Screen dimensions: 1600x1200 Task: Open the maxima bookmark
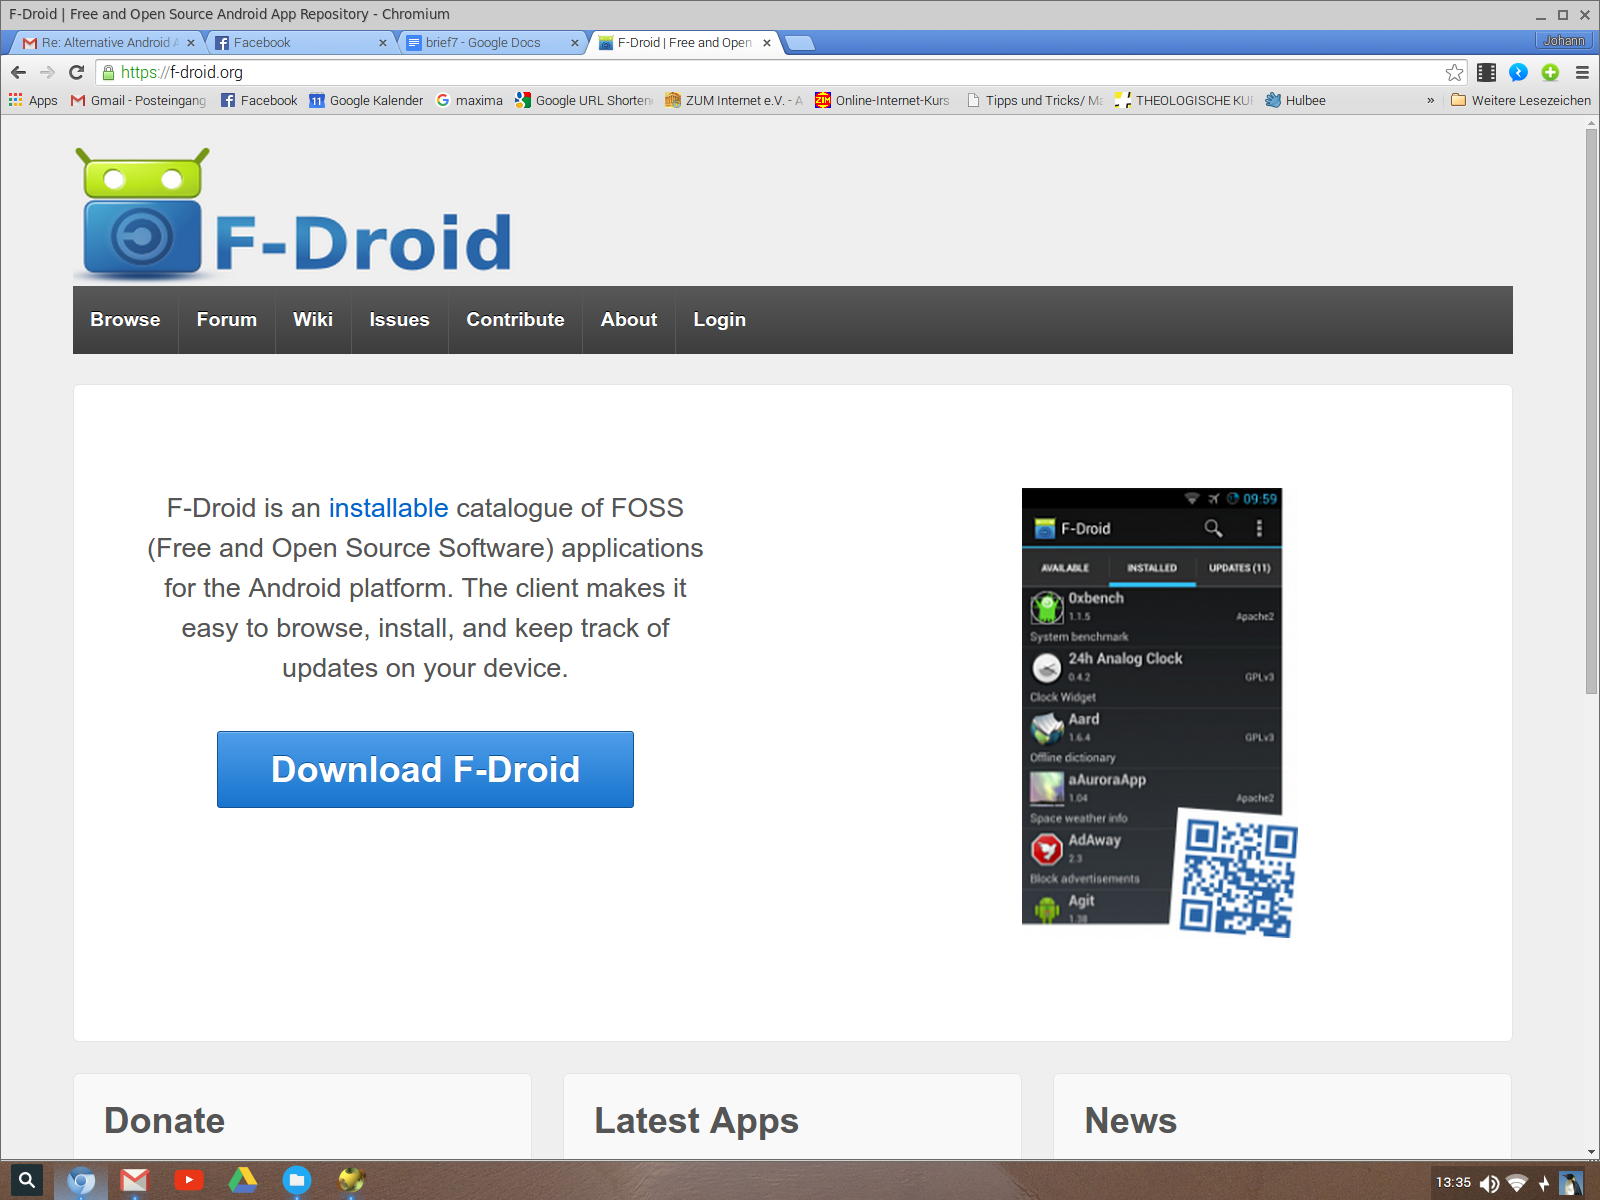tap(470, 100)
